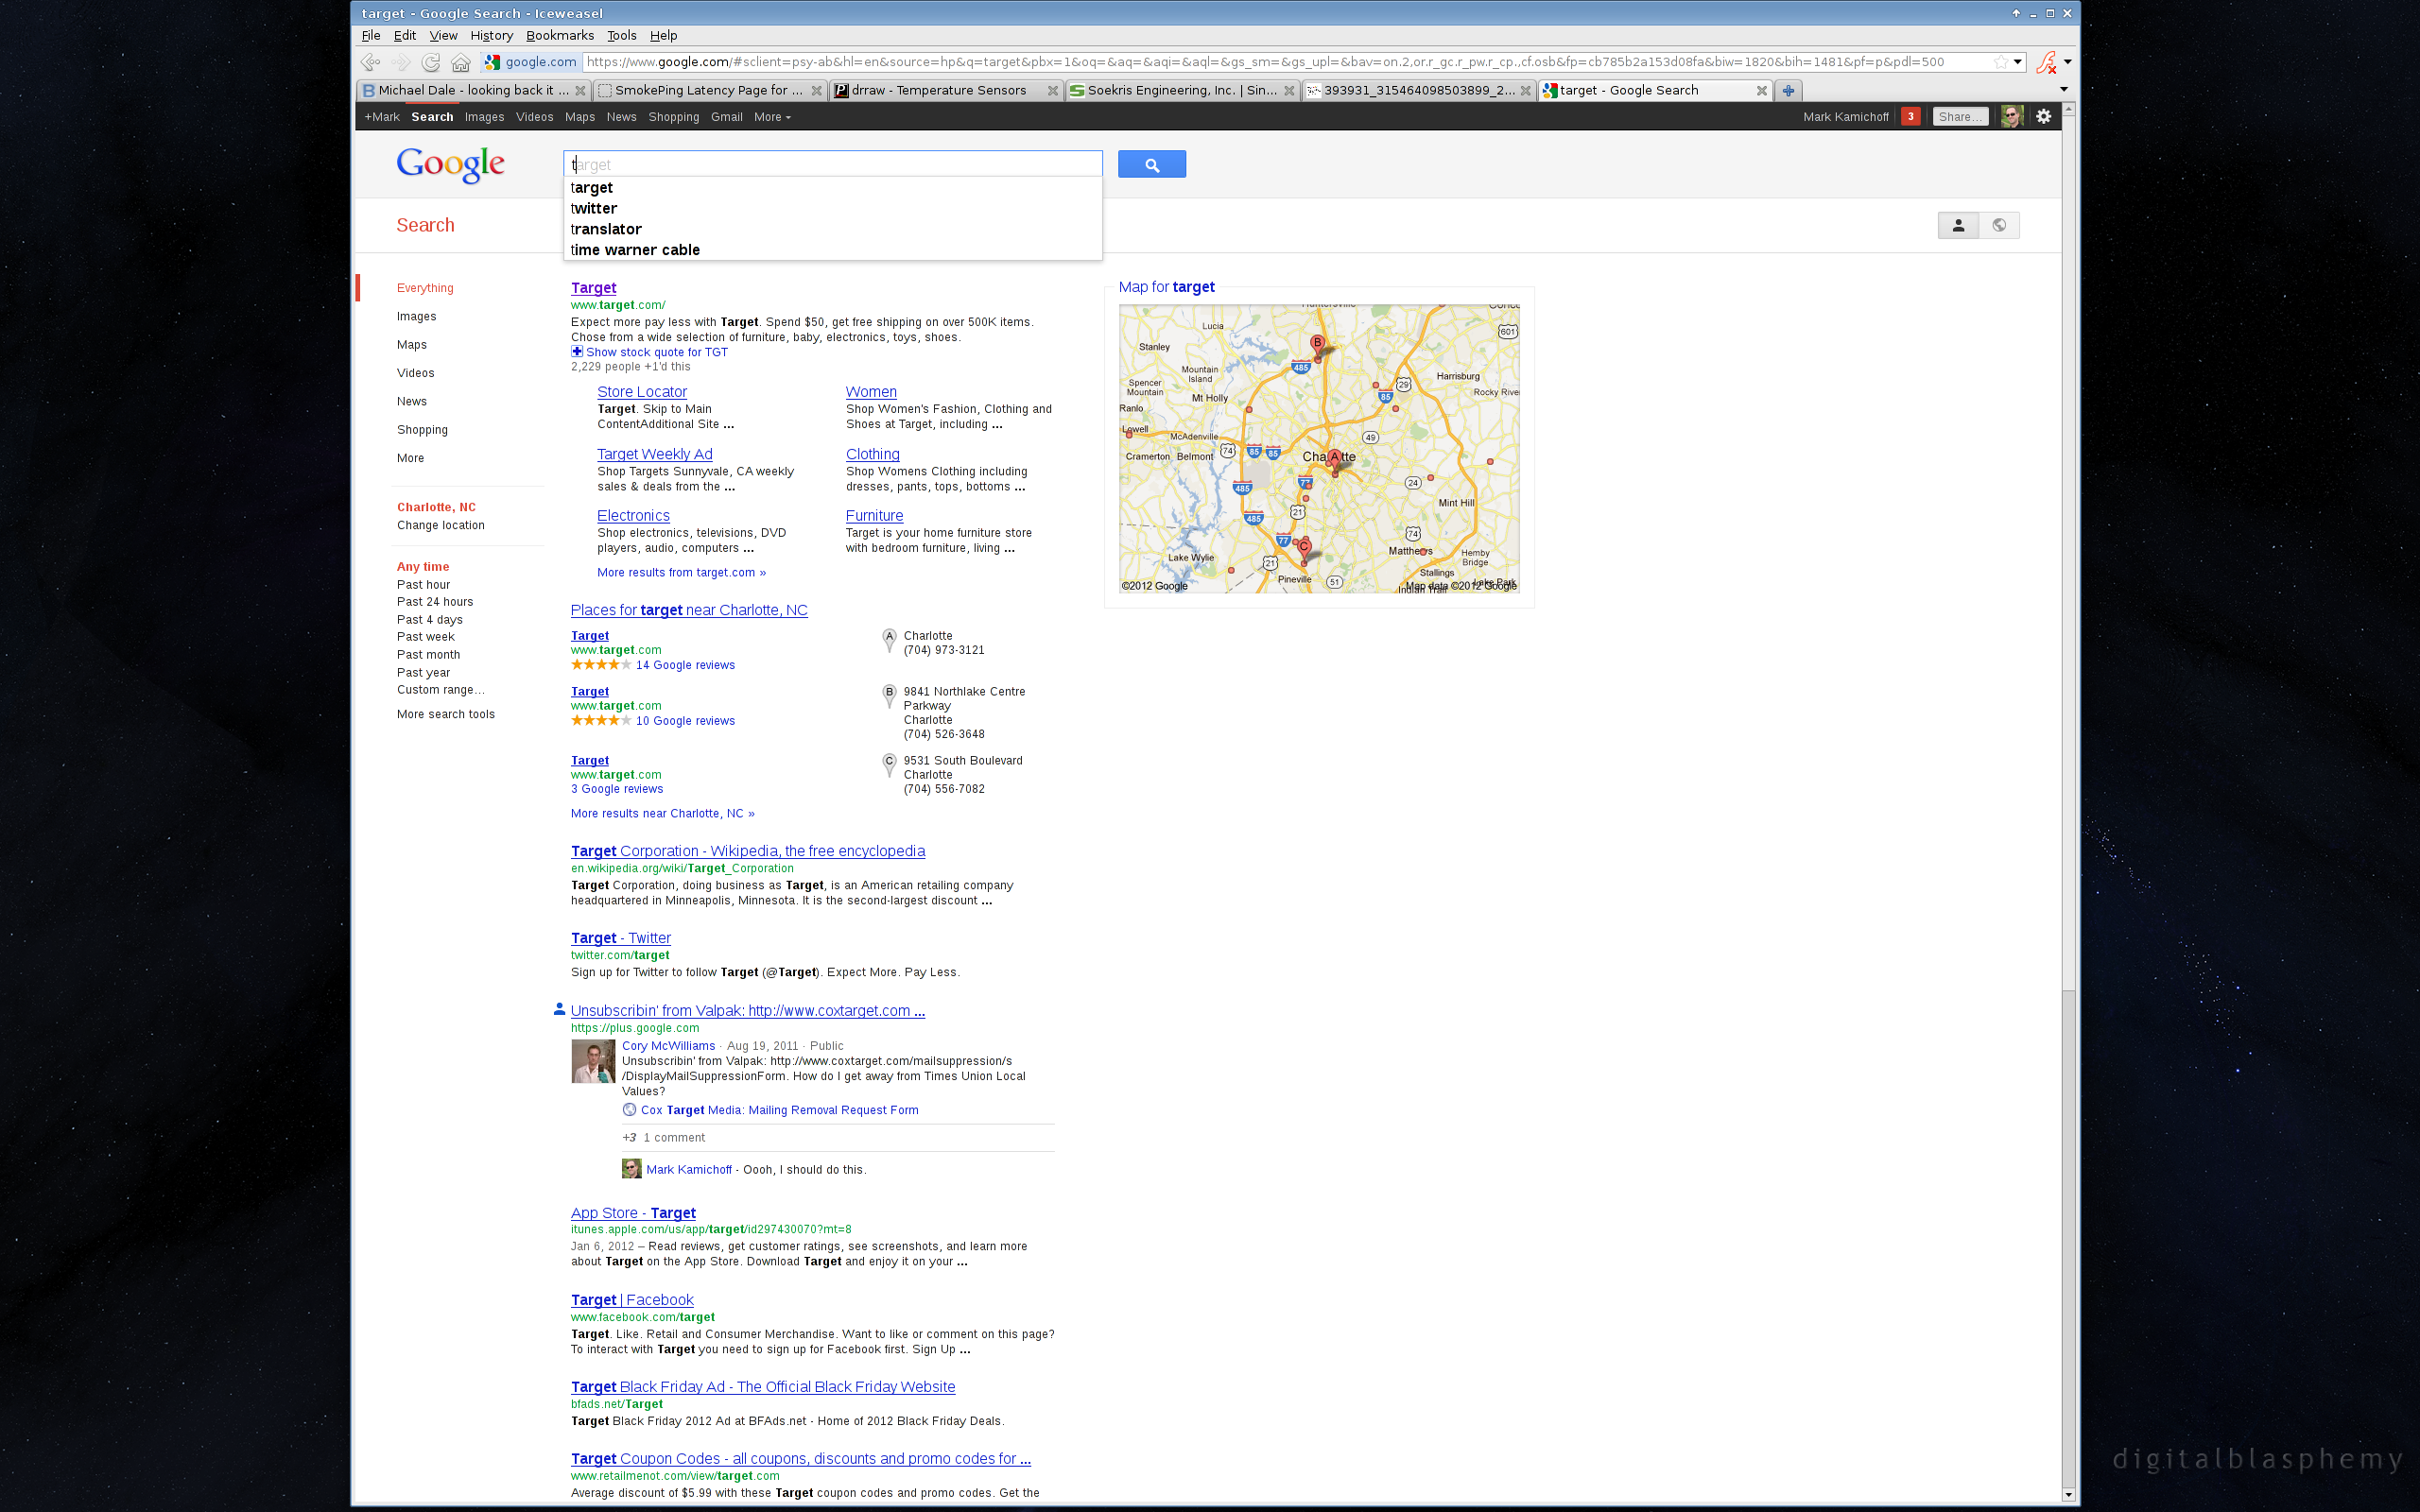2420x1512 pixels.
Task: Open the Tools menu
Action: tap(621, 35)
